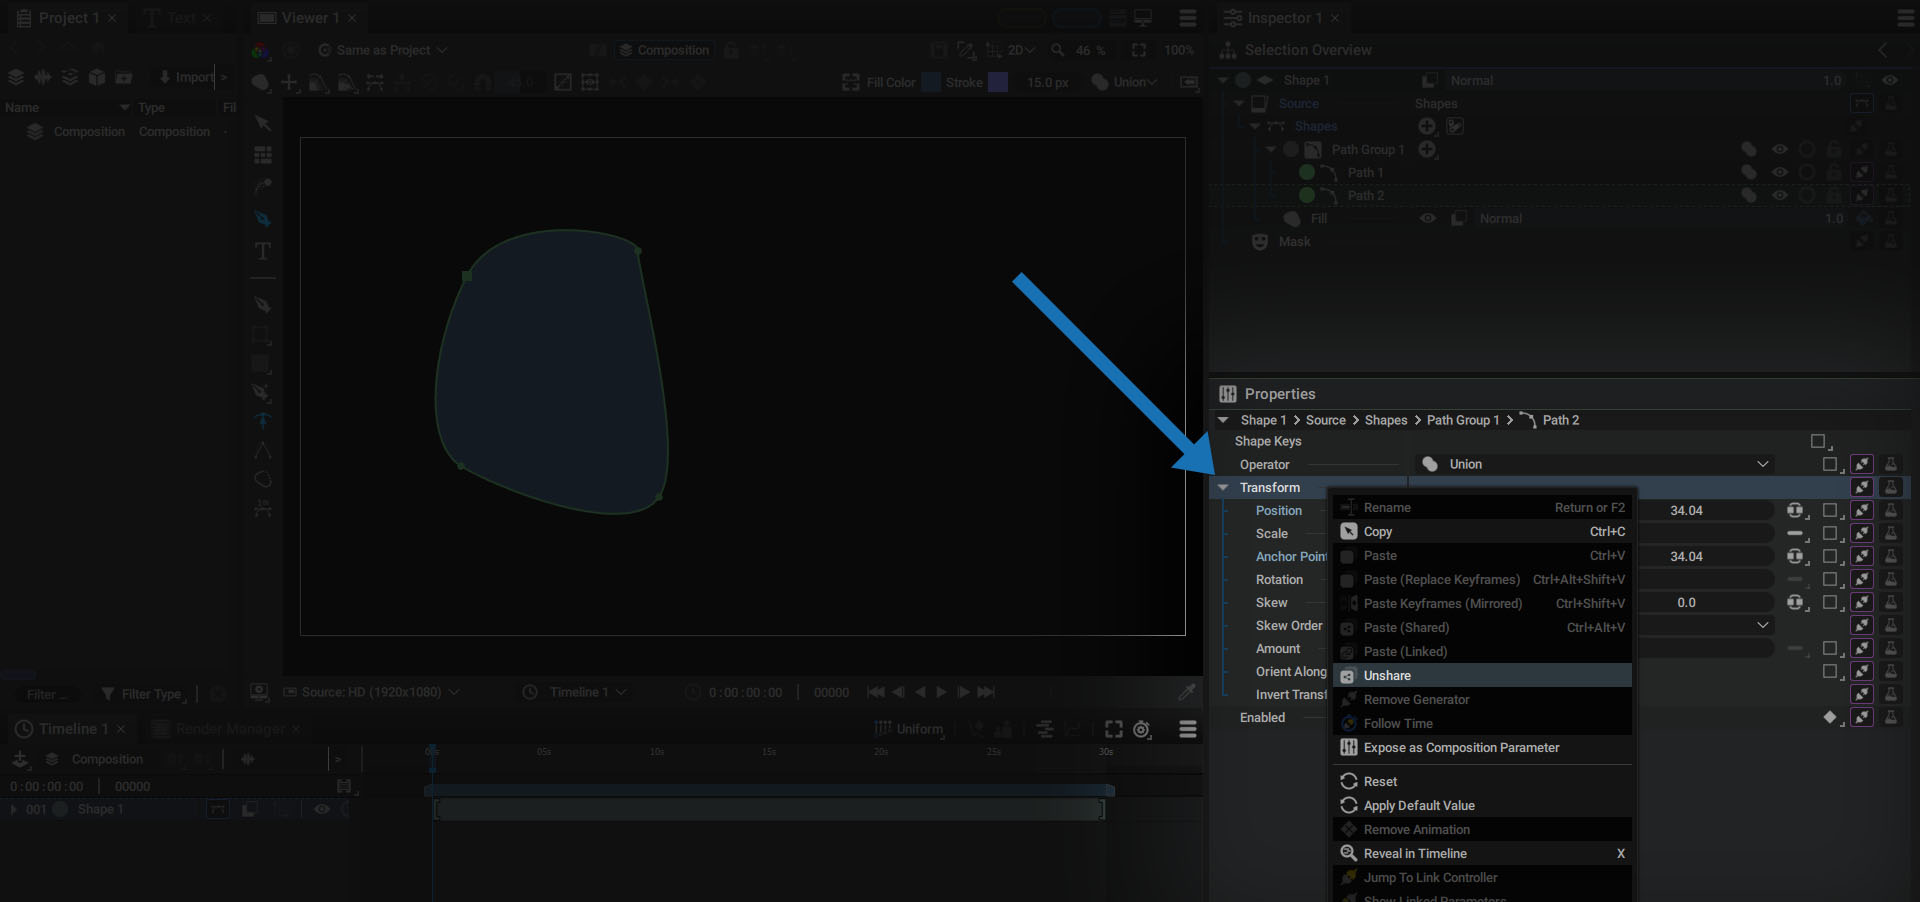Click the play button in viewer transport
This screenshot has height=902, width=1920.
pyautogui.click(x=941, y=692)
